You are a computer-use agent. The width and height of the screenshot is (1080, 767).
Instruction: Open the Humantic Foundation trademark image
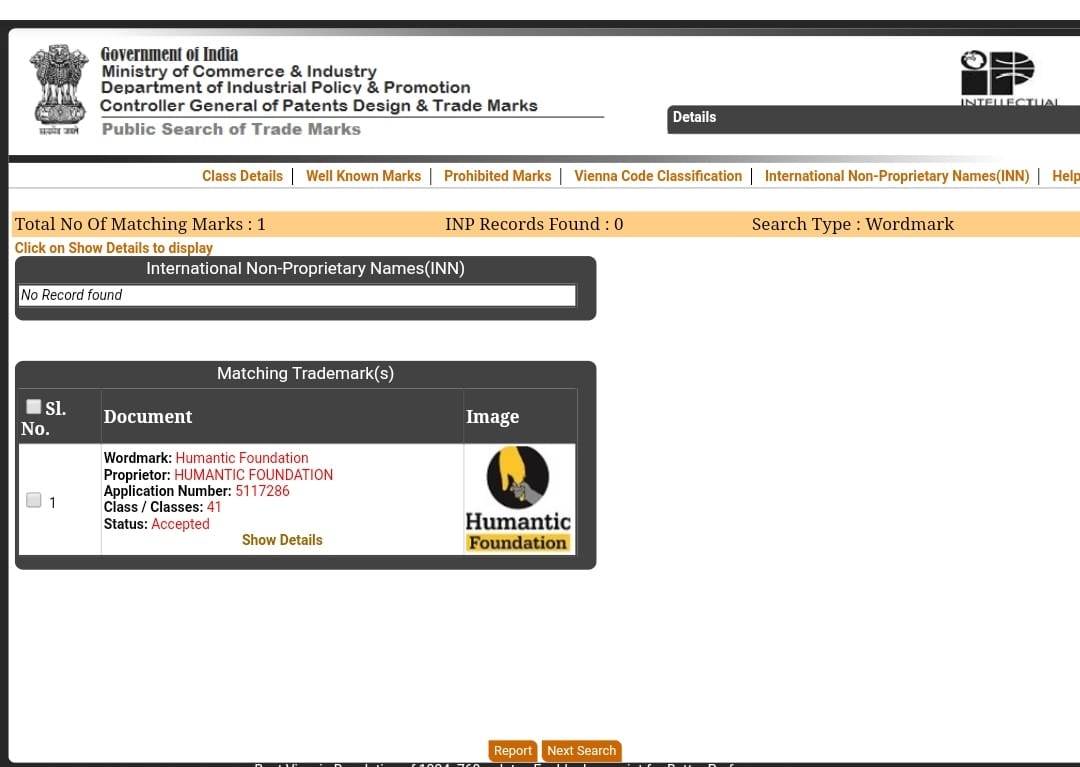[x=518, y=498]
